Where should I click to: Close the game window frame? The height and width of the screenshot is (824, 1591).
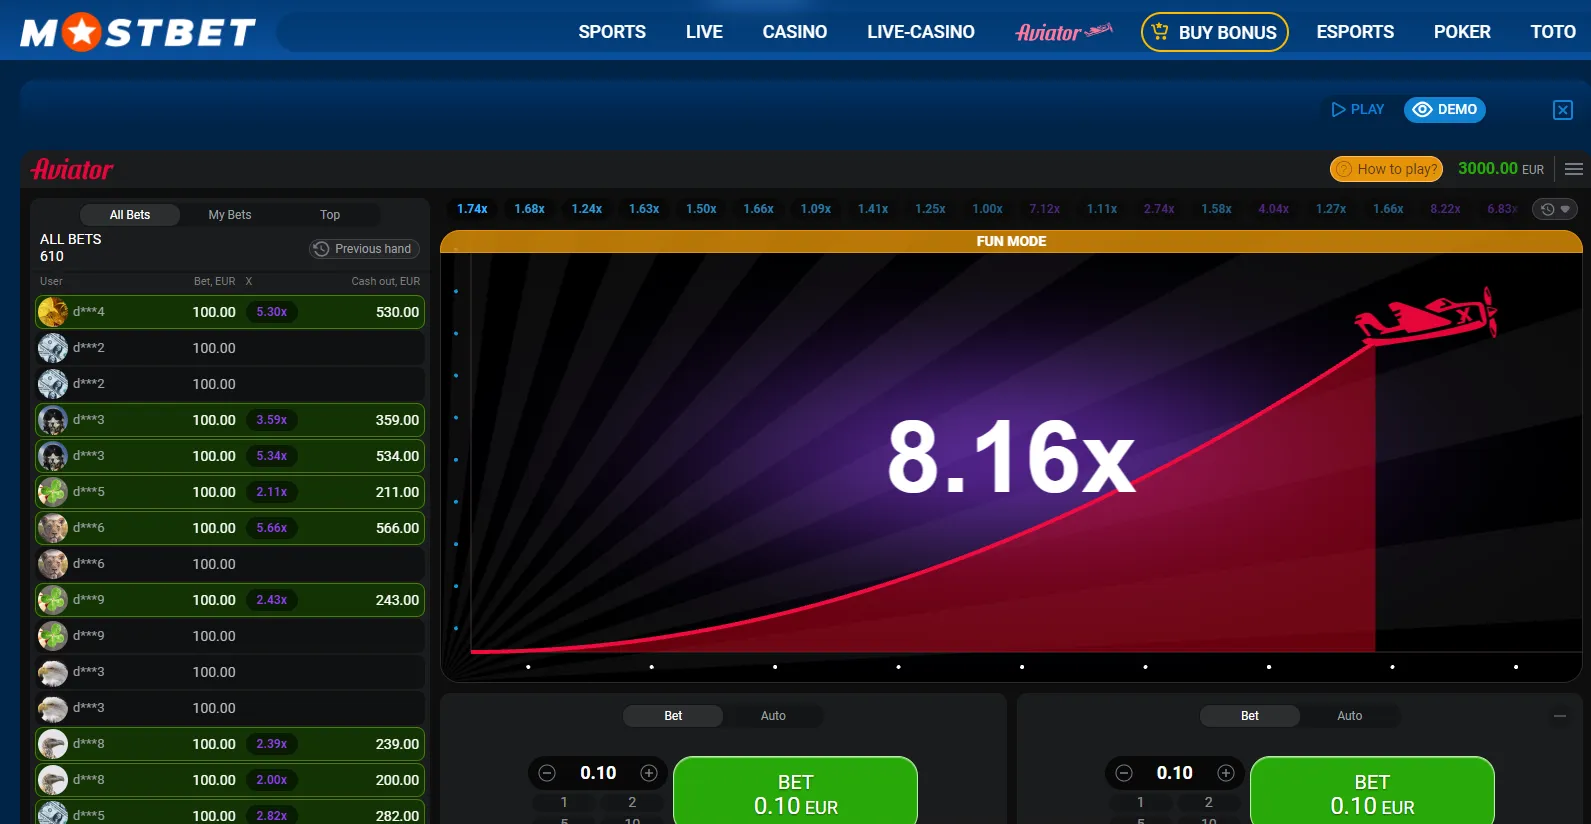pos(1562,110)
